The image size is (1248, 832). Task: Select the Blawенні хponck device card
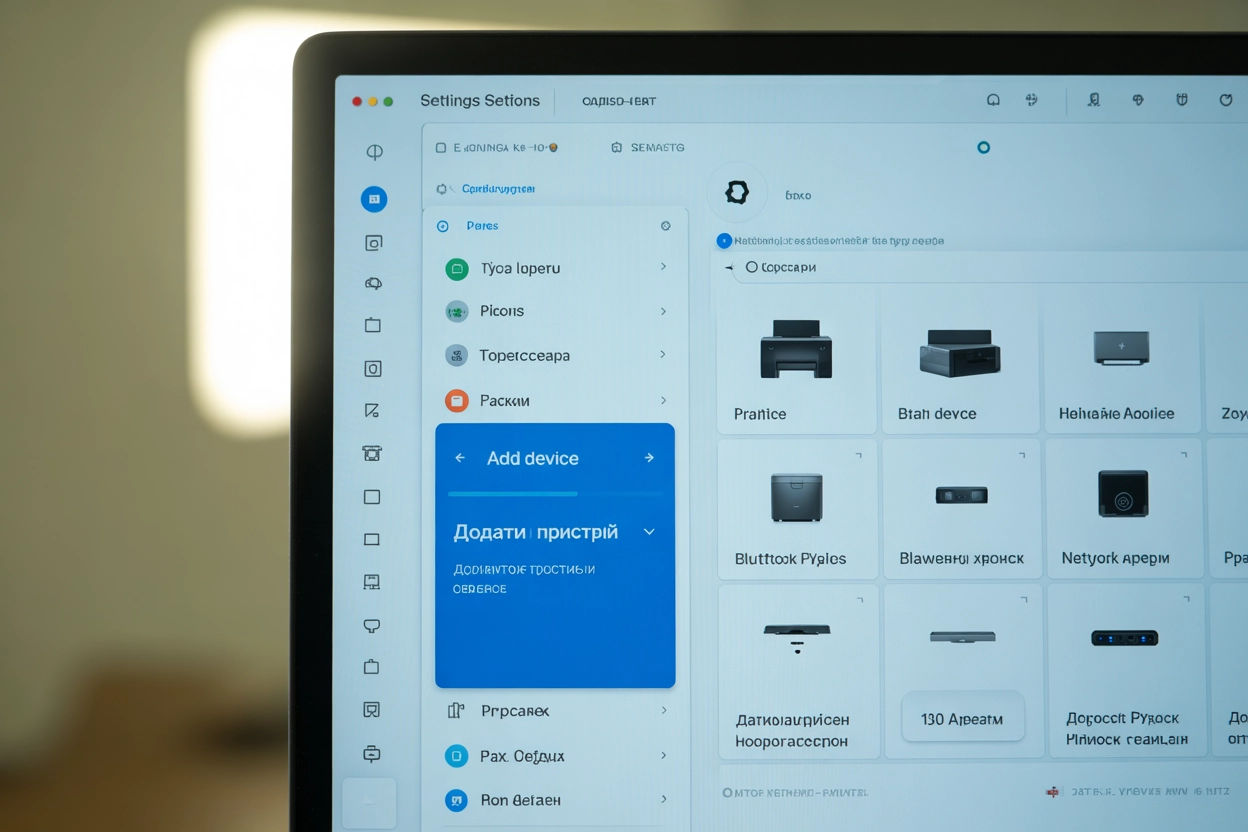pos(961,509)
